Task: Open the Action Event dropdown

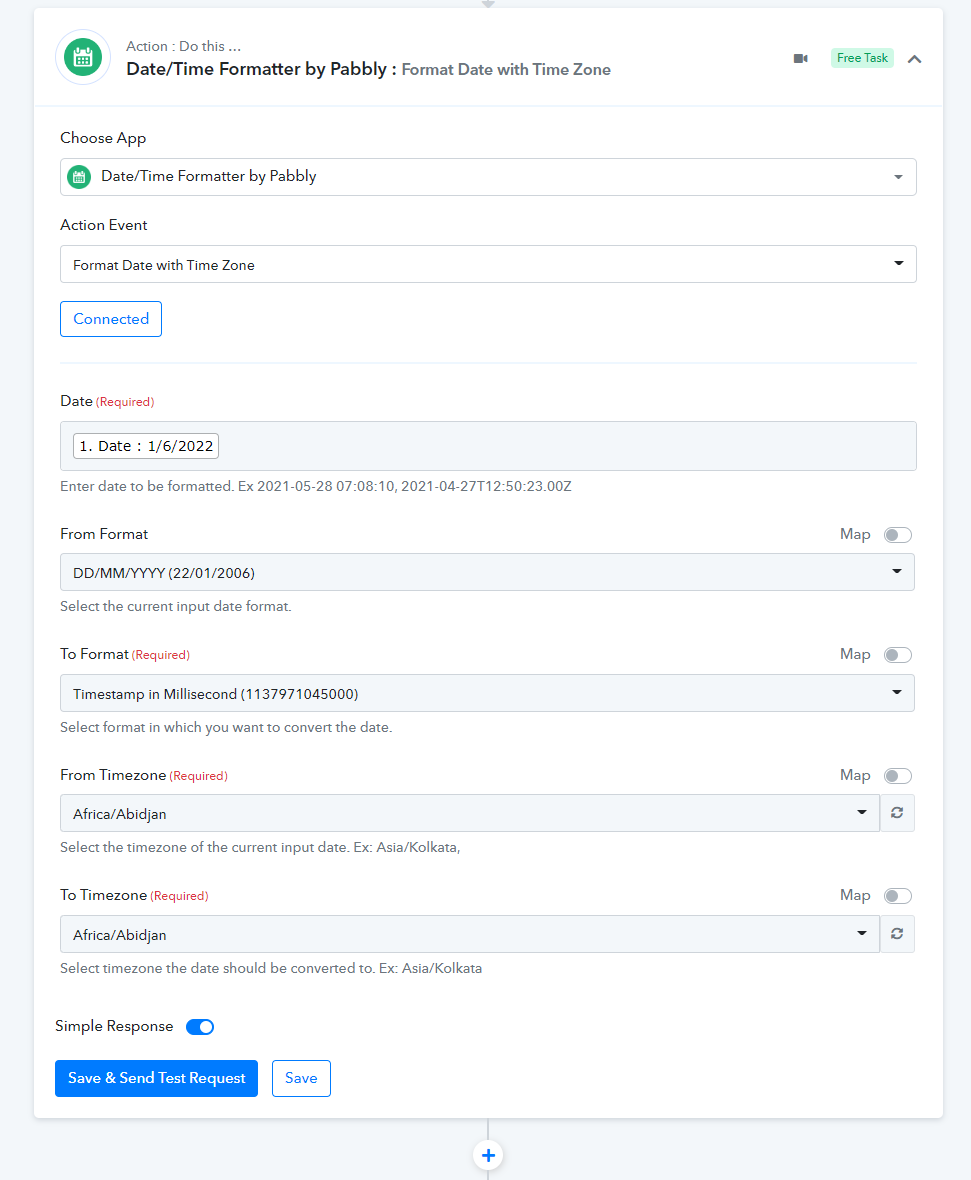Action: pos(488,265)
